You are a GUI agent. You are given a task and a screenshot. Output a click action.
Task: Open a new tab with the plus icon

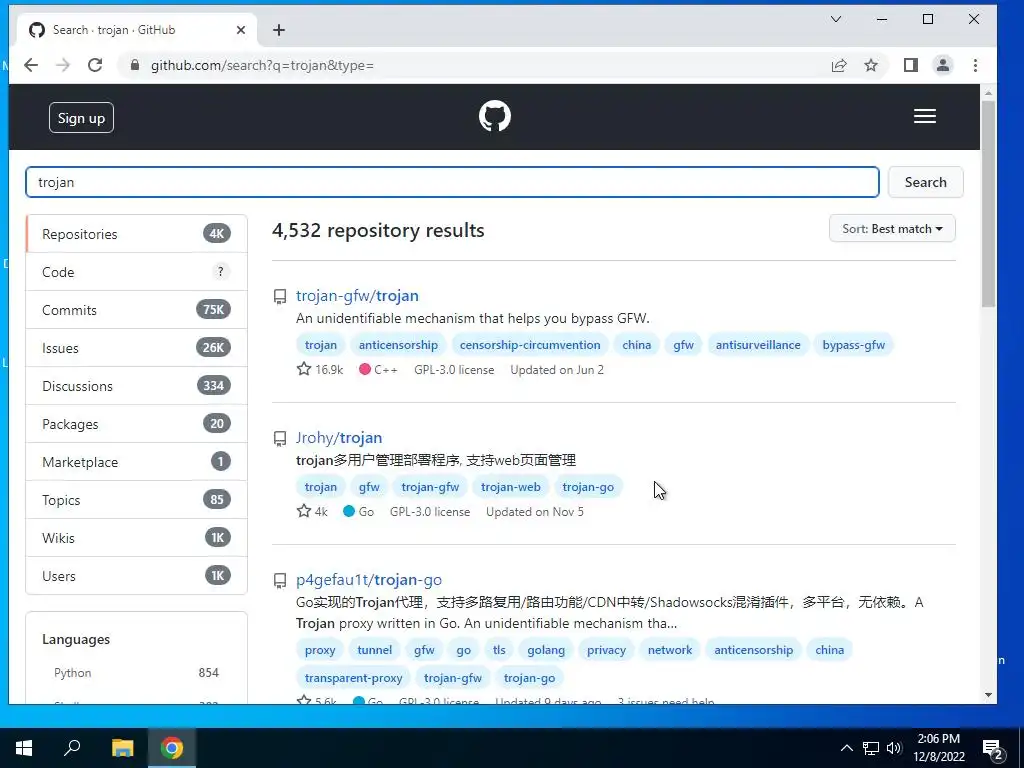(x=279, y=30)
